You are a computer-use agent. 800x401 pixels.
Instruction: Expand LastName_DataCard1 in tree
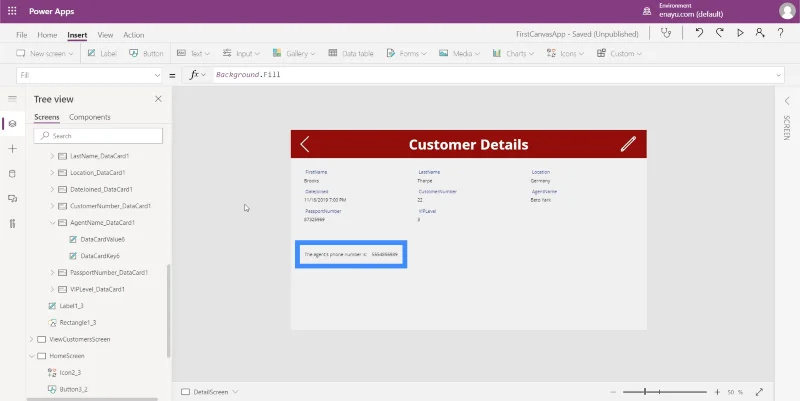[52, 156]
